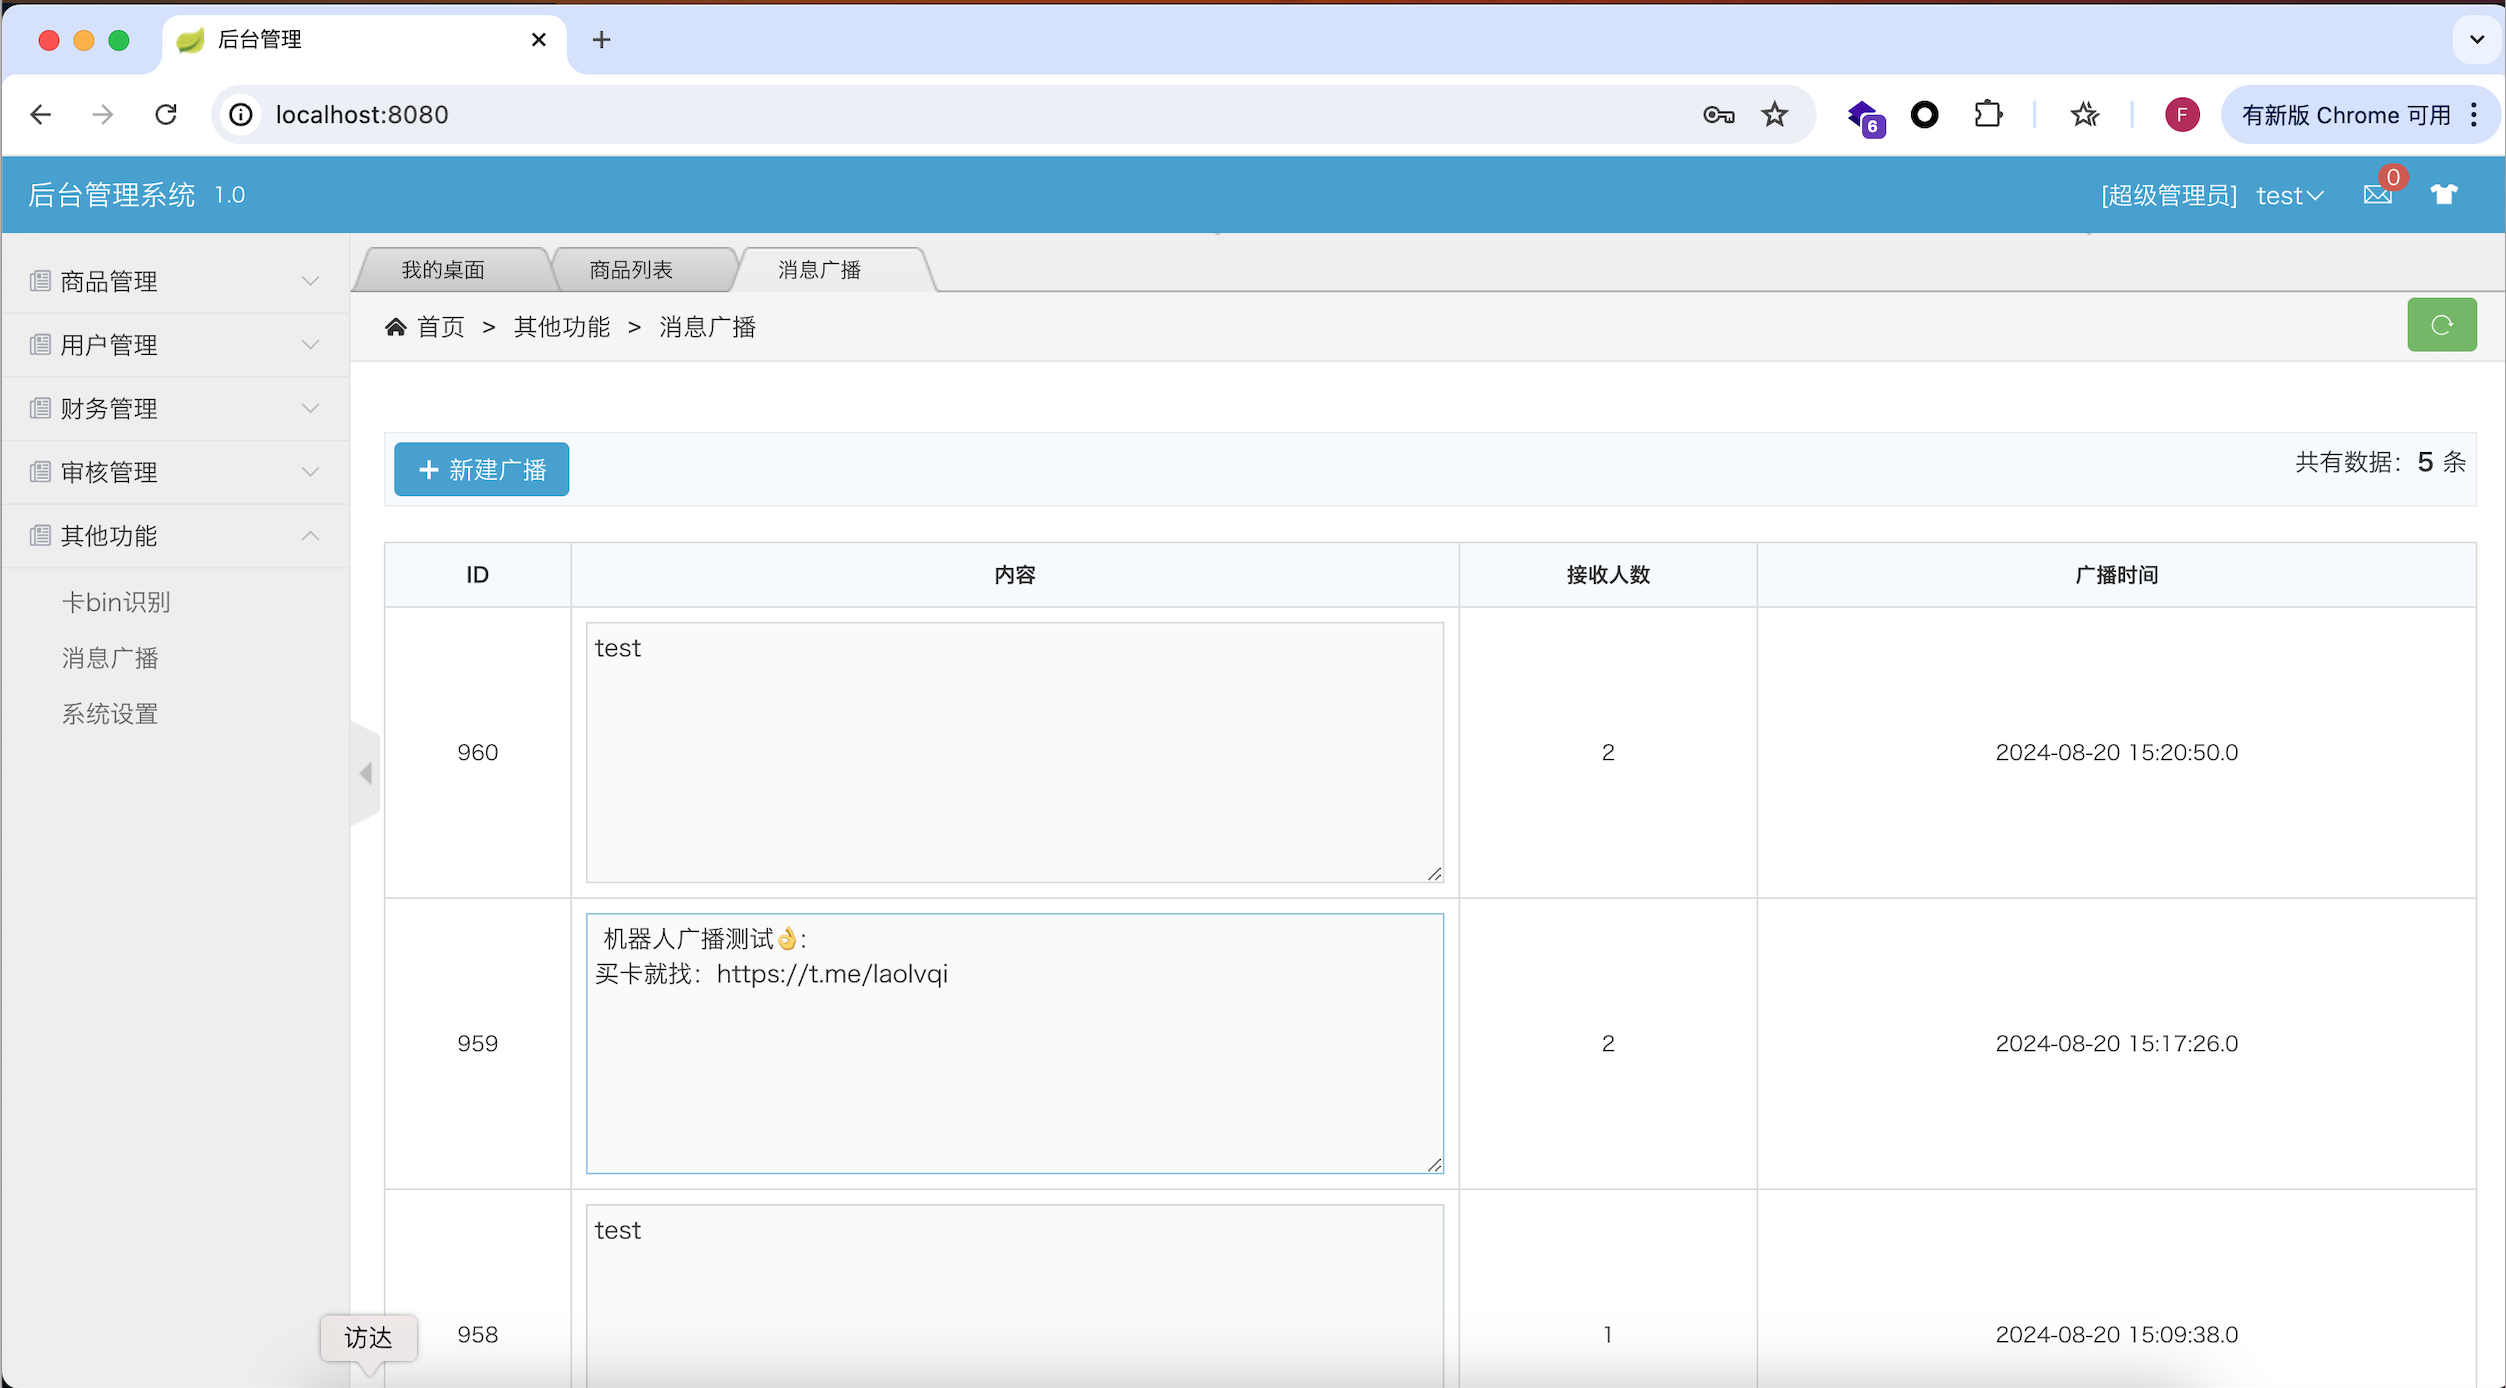The width and height of the screenshot is (2506, 1388).
Task: Collapse sidebar with the left arrow handle
Action: coord(366,773)
